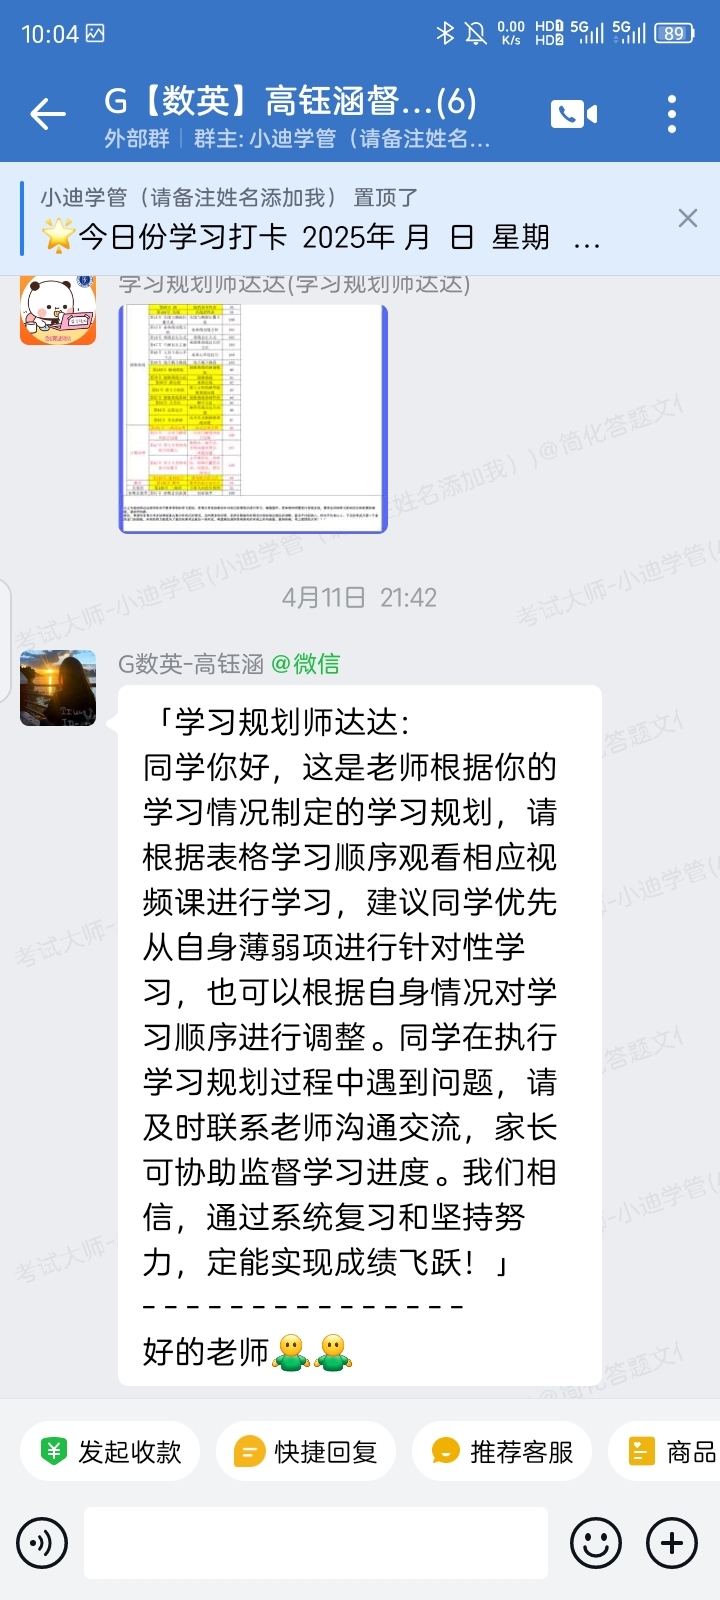Start a voice or video call
The image size is (720, 1600).
coord(574,114)
